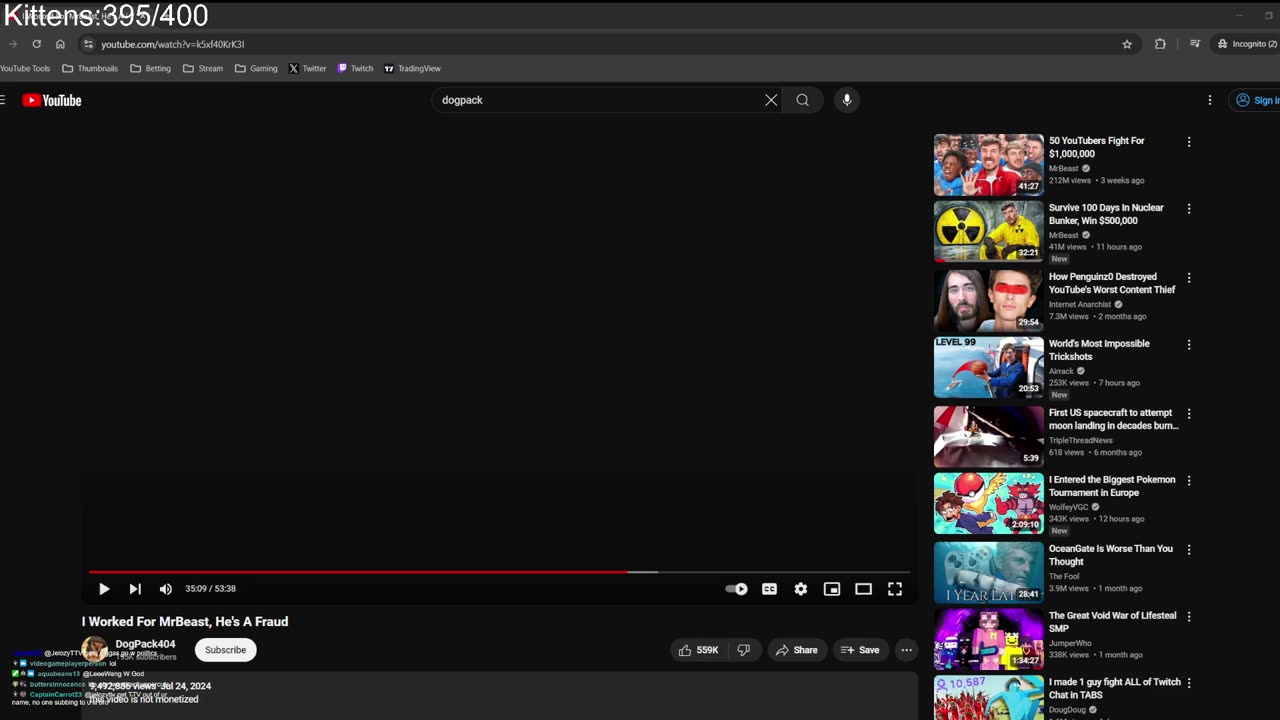The image size is (1280, 720).
Task: Open options for 50 YouTubers Fight video
Action: [x=1189, y=142]
